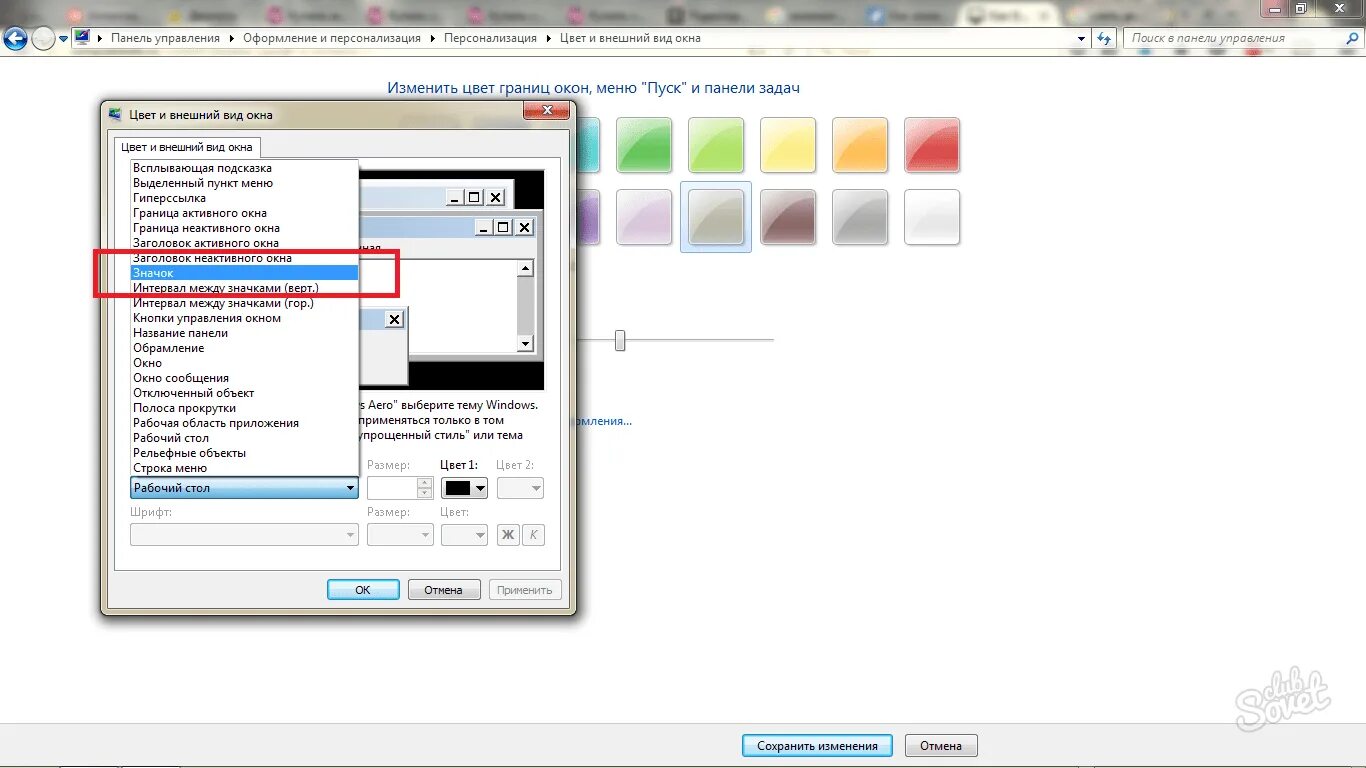Select the gray window color swatch
The height and width of the screenshot is (768, 1366).
[860, 217]
